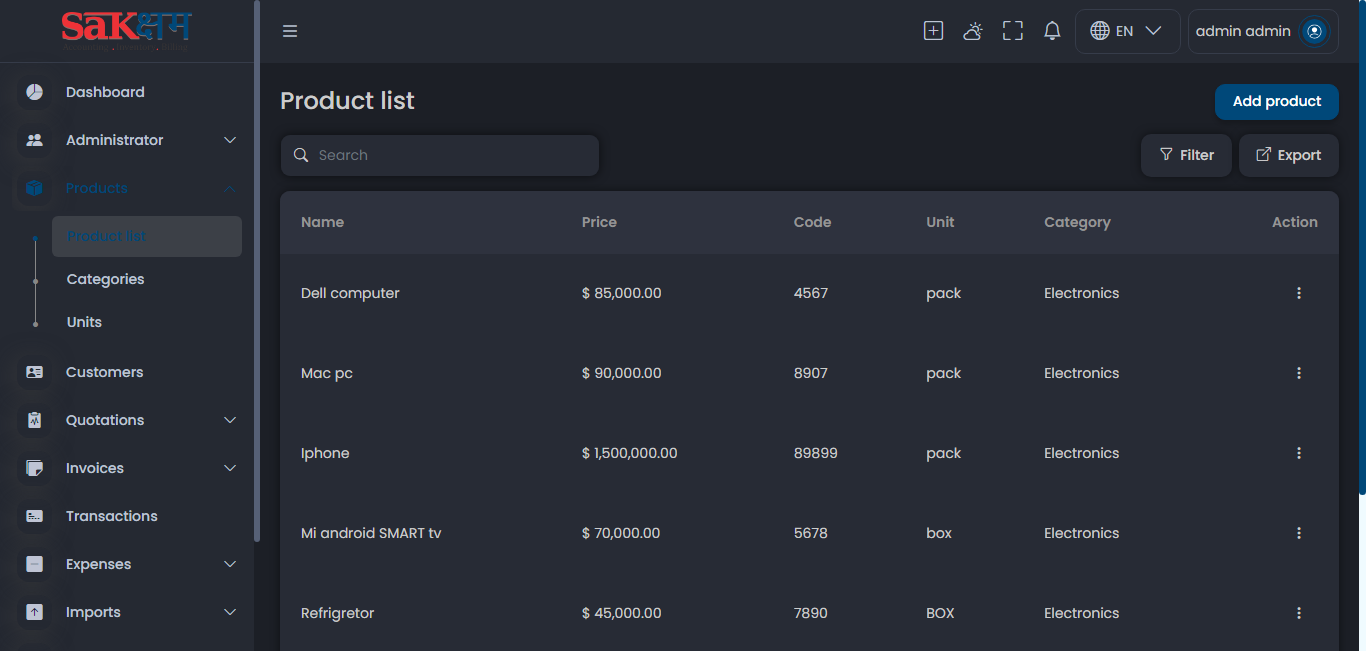Viewport: 1366px width, 651px height.
Task: Toggle the light/dark theme icon
Action: [973, 31]
